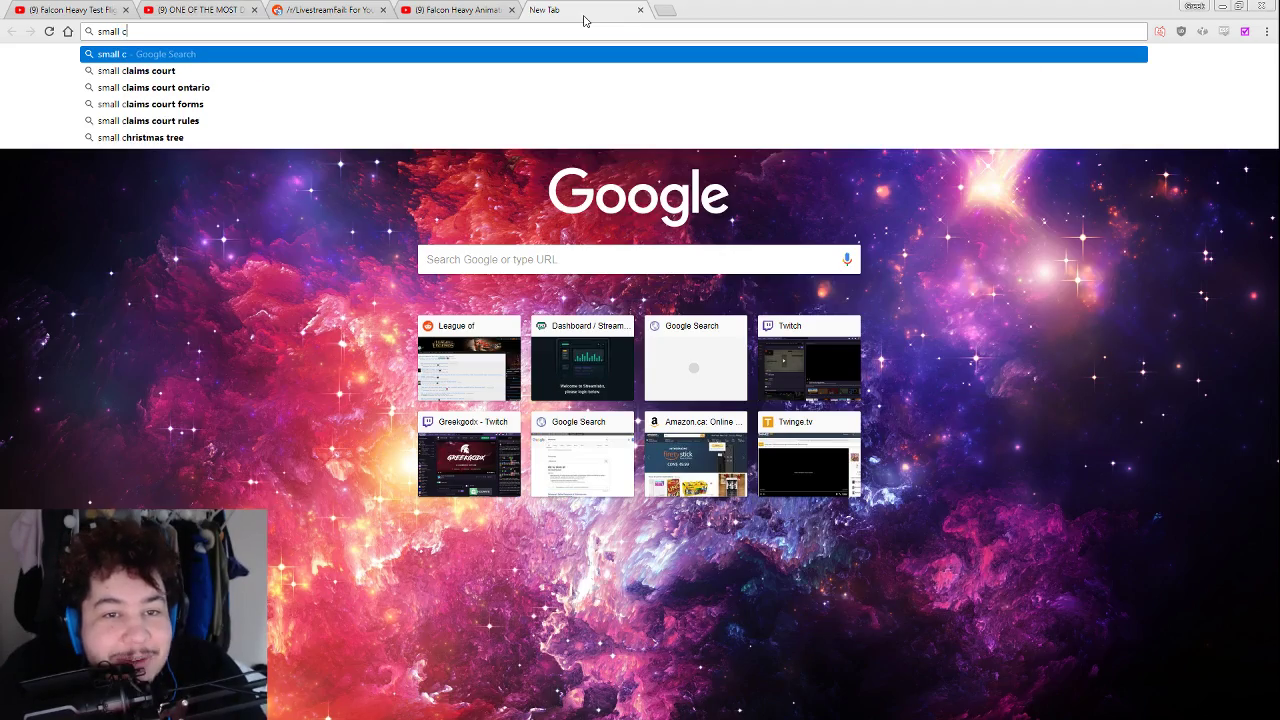The image size is (1280, 720).
Task: Reload the page with the refresh icon
Action: click(x=49, y=31)
